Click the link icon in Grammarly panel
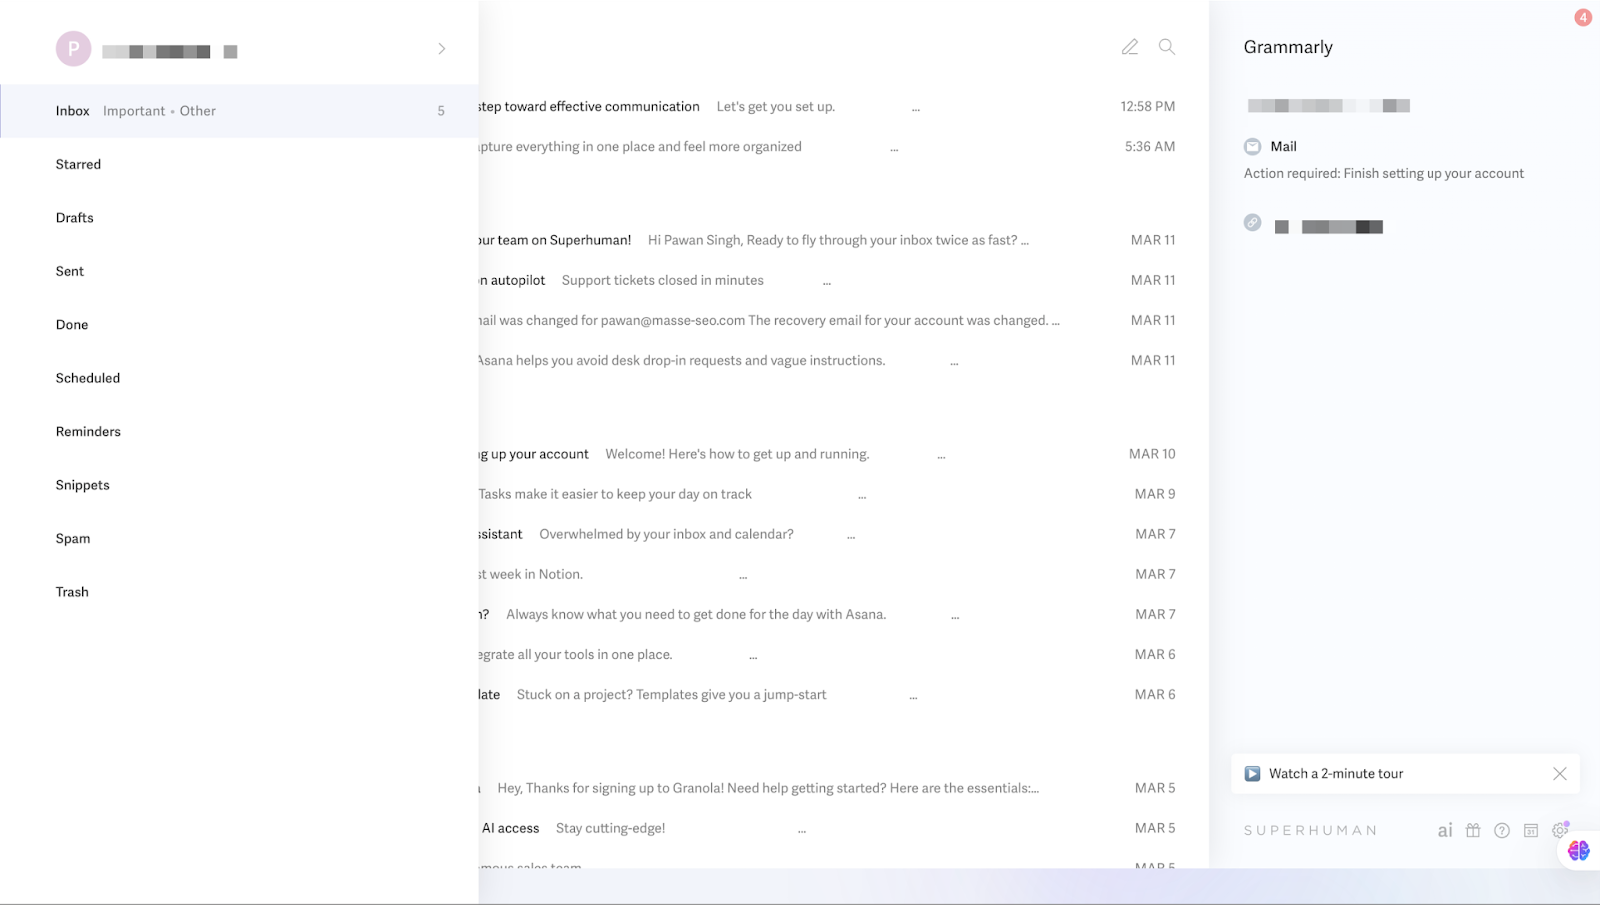This screenshot has height=905, width=1600. tap(1252, 223)
